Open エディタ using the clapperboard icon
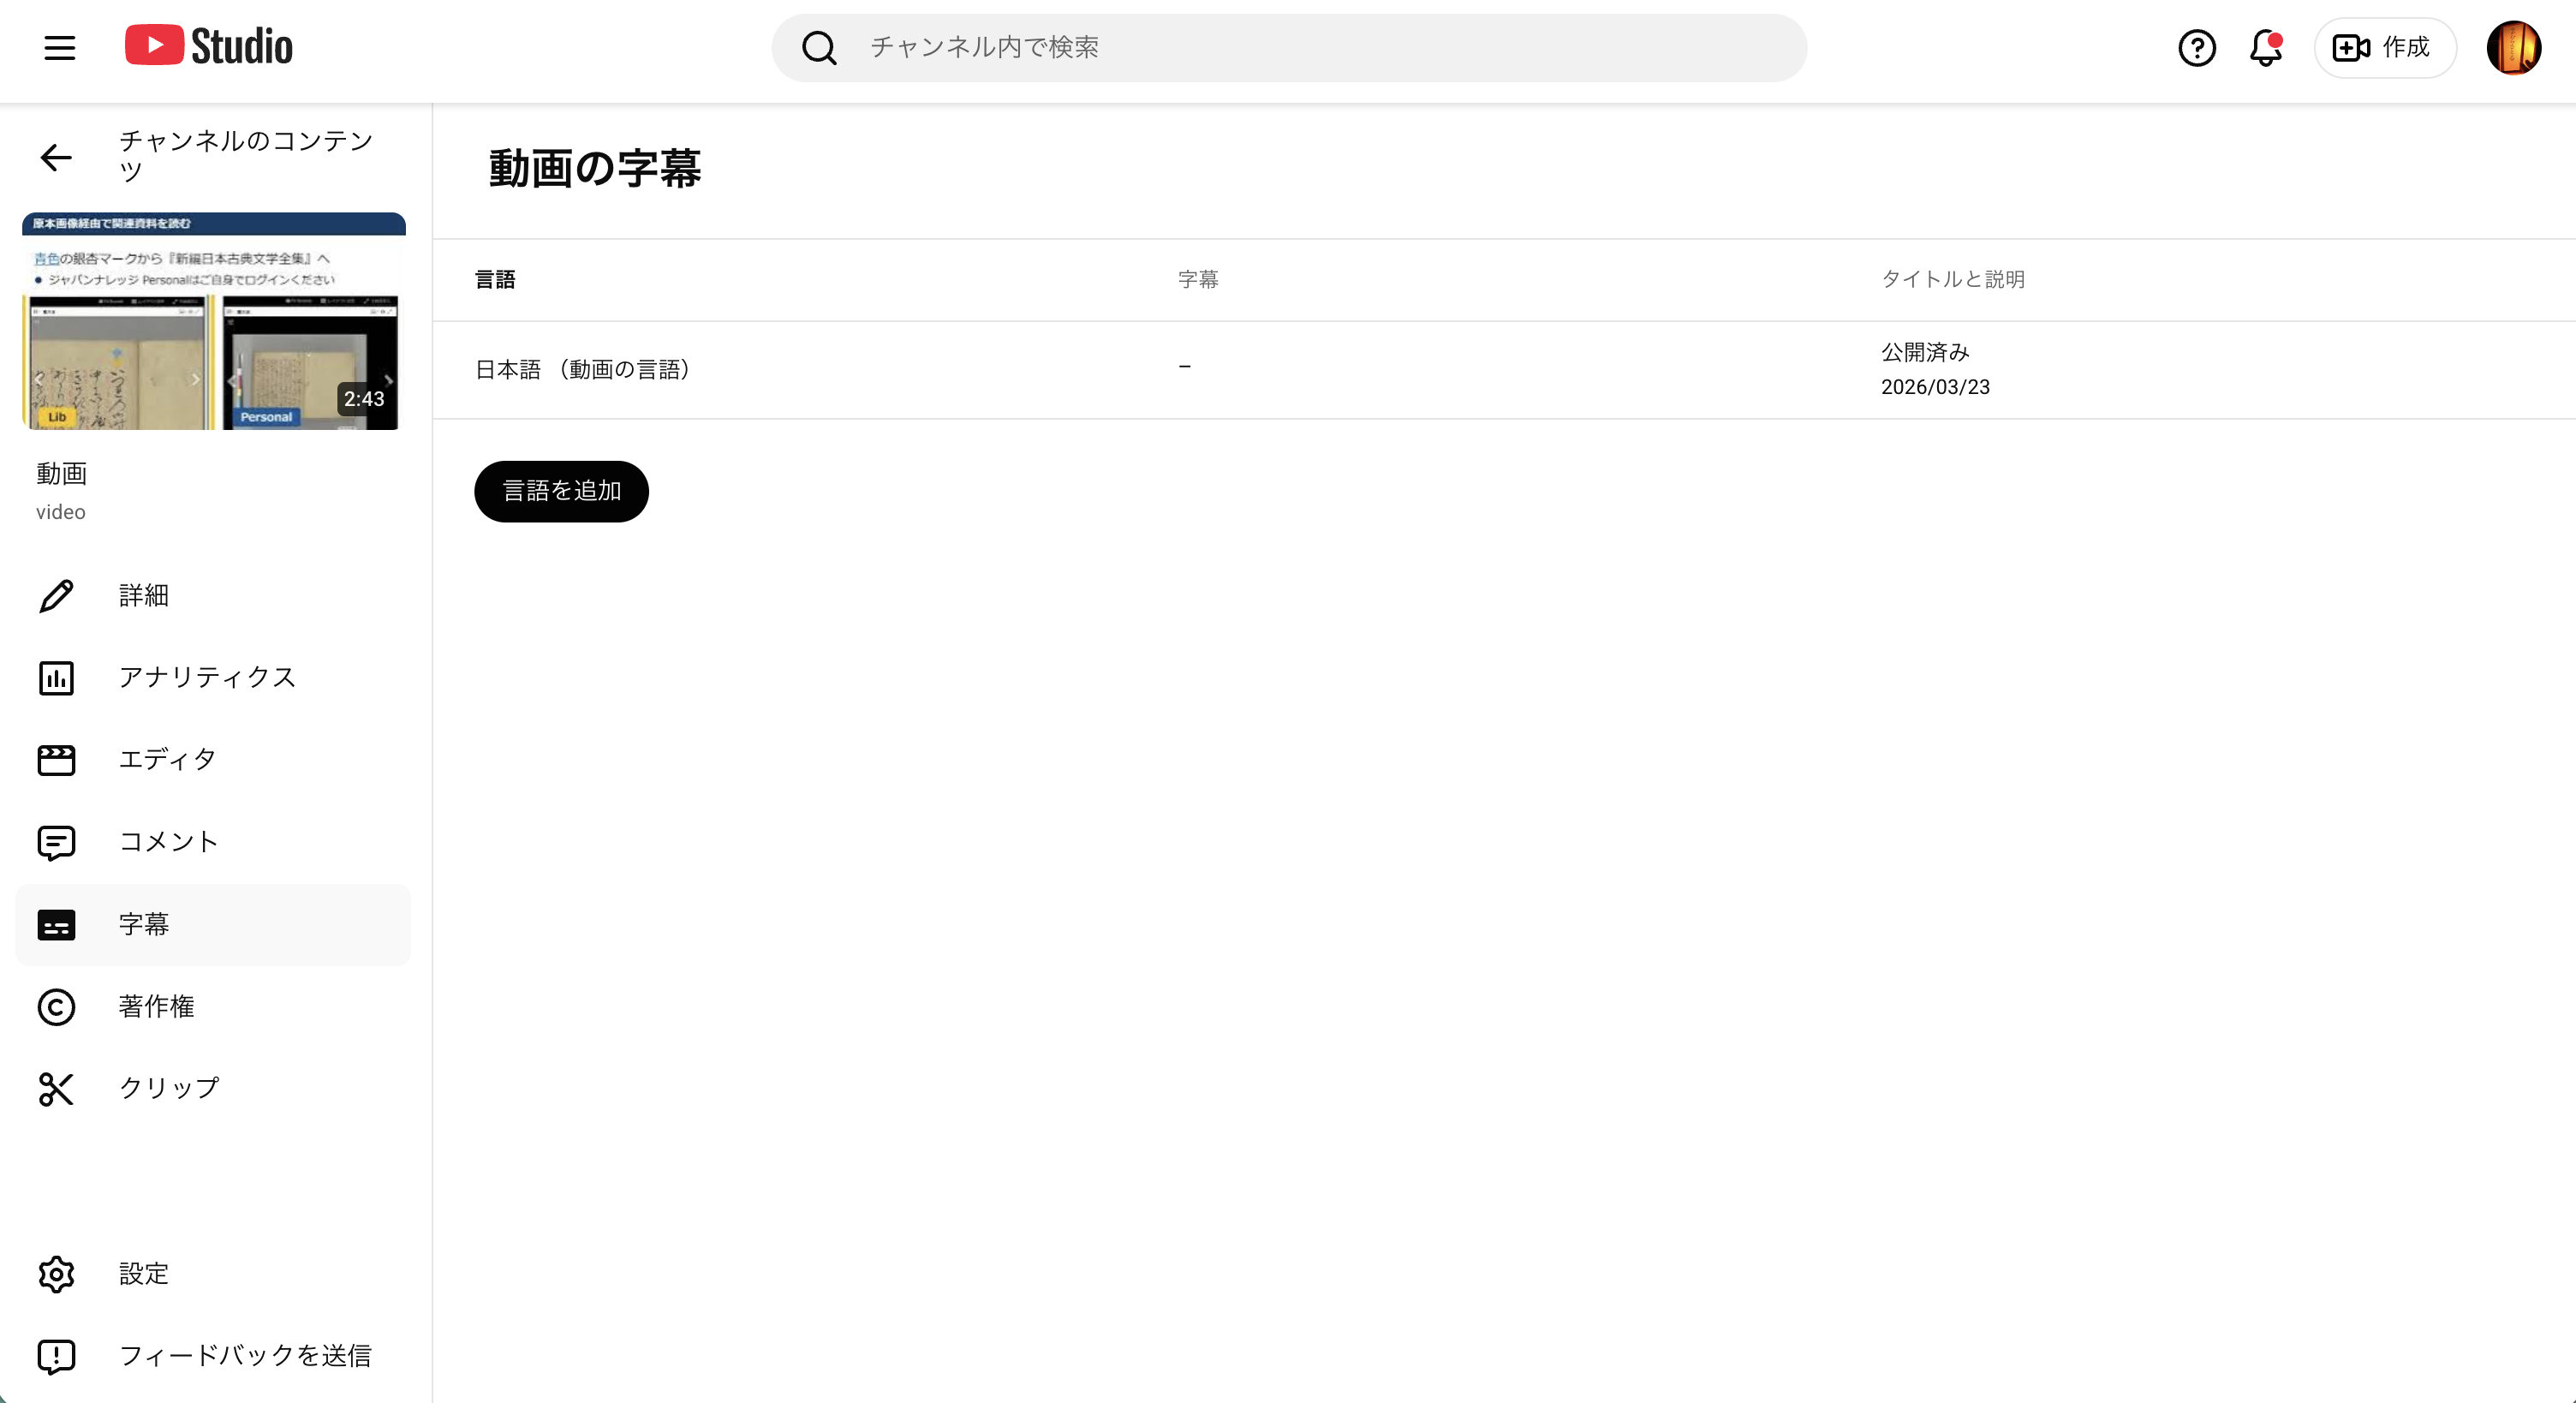This screenshot has width=2576, height=1403. (56, 759)
